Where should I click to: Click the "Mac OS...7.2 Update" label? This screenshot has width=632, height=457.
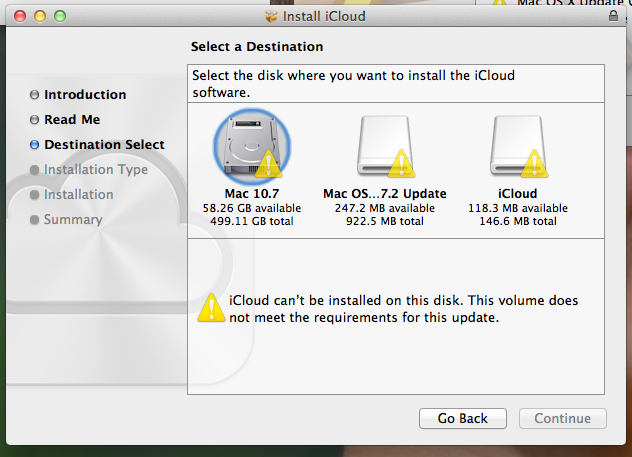click(385, 193)
